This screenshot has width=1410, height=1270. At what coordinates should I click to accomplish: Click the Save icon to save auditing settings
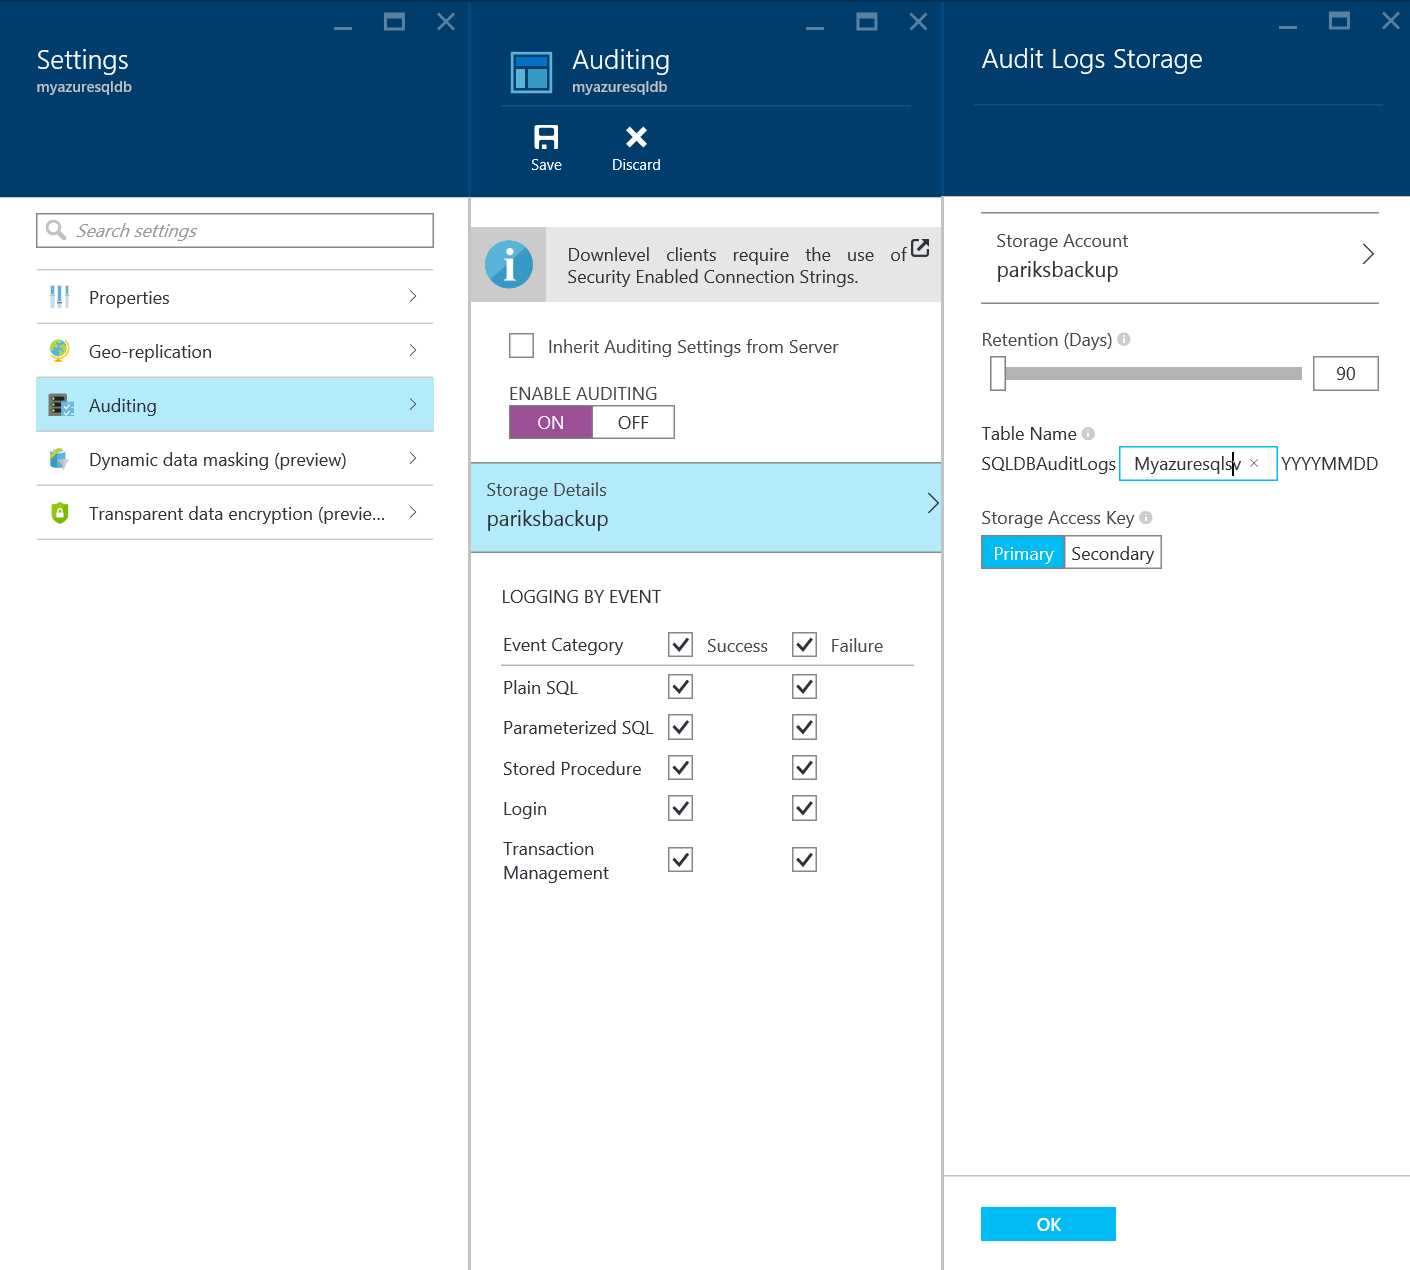point(545,138)
